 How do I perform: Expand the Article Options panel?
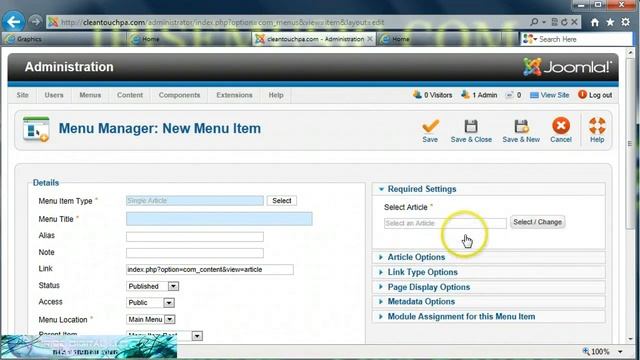click(x=488, y=257)
